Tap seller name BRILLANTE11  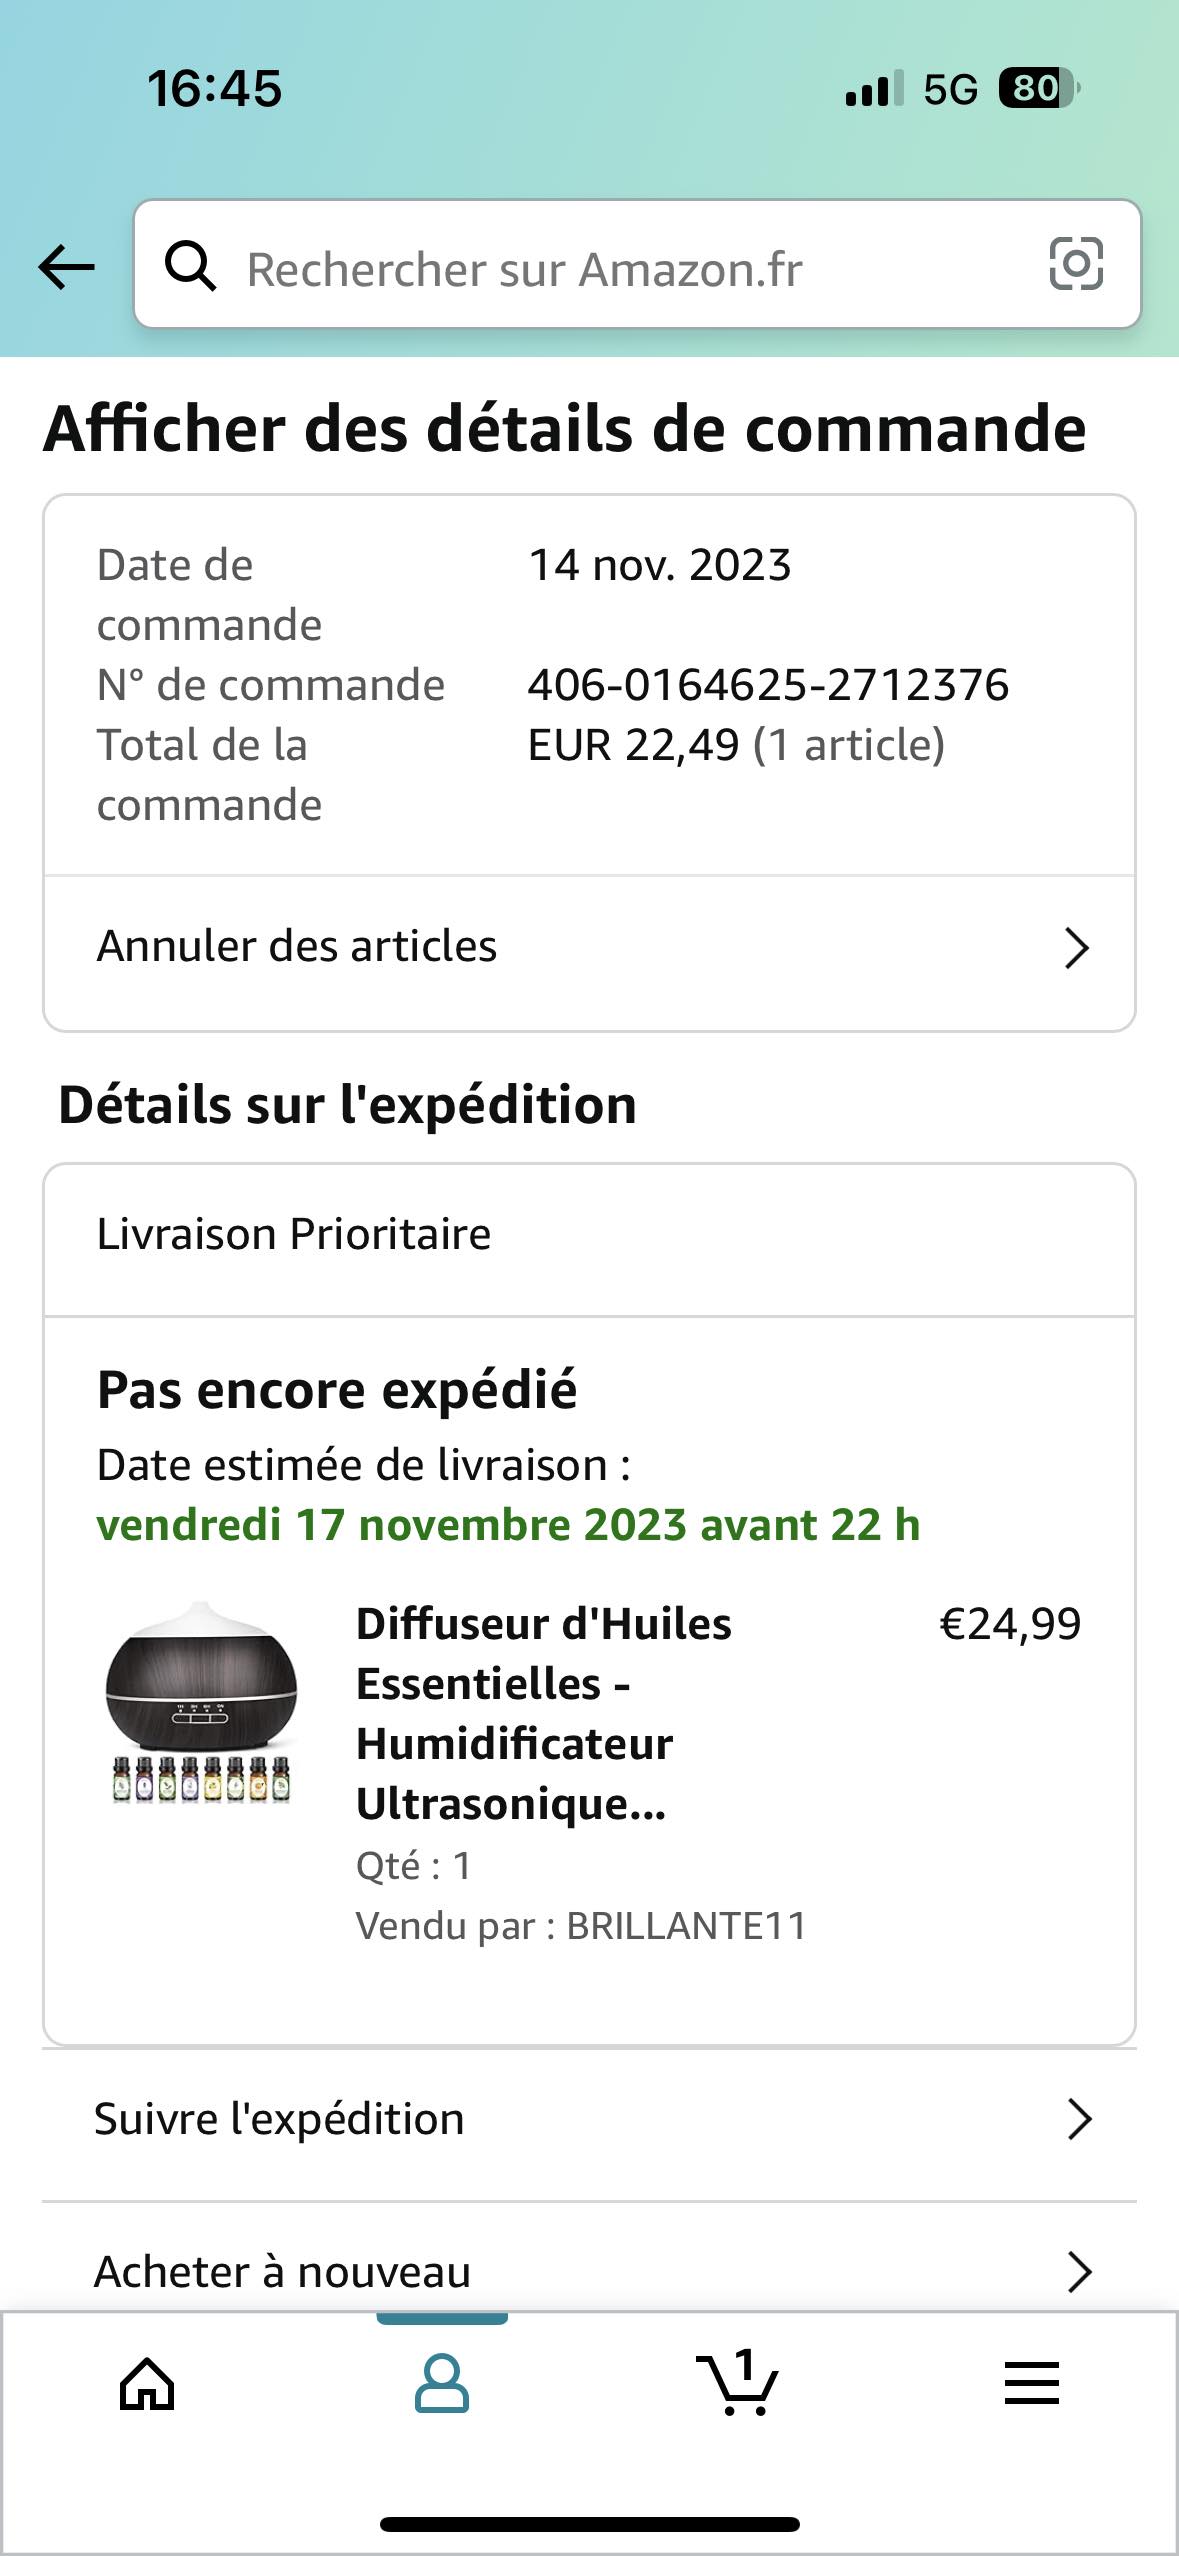(x=686, y=1926)
